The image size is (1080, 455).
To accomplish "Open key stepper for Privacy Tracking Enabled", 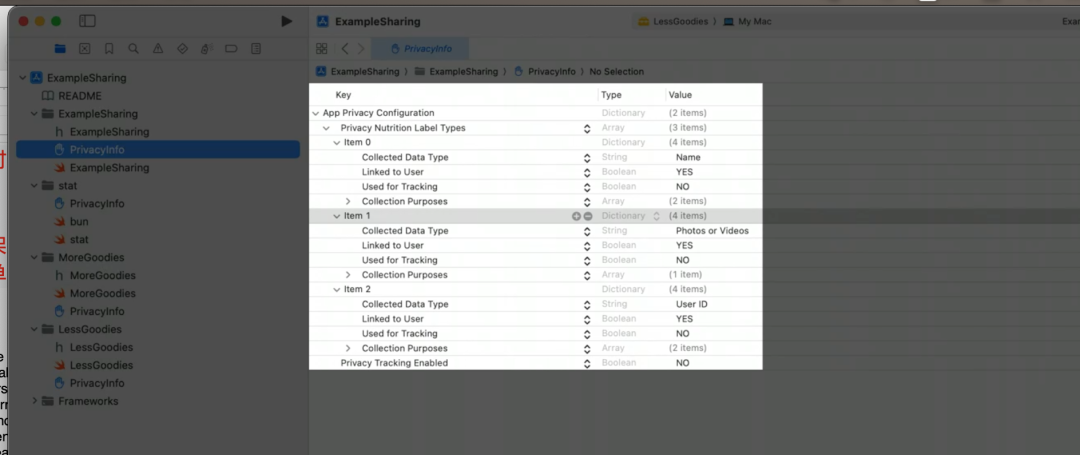I will click(587, 363).
